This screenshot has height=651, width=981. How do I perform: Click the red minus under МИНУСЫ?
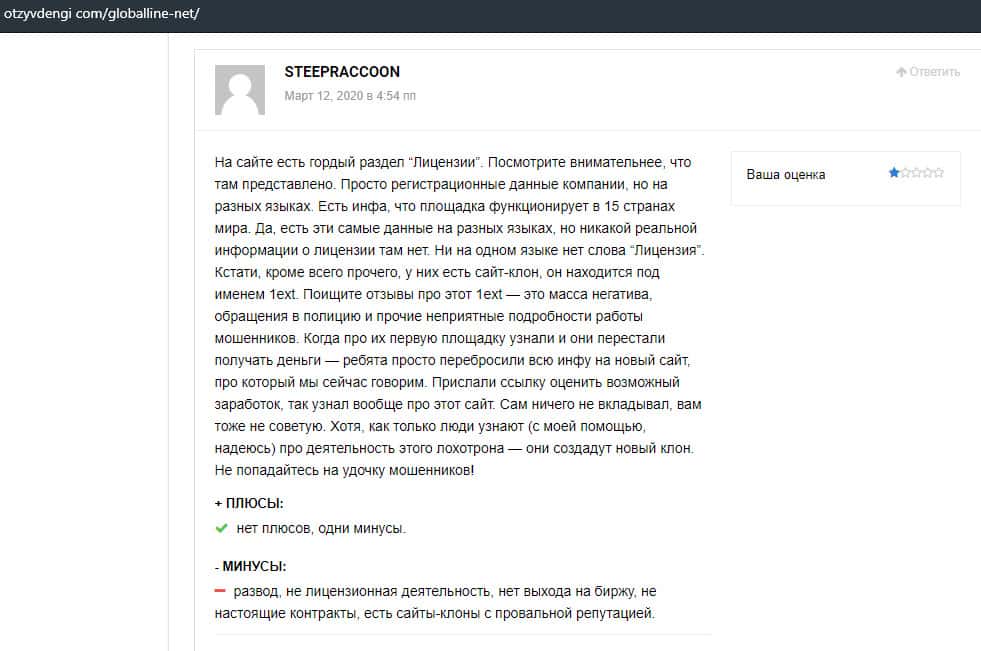point(222,591)
